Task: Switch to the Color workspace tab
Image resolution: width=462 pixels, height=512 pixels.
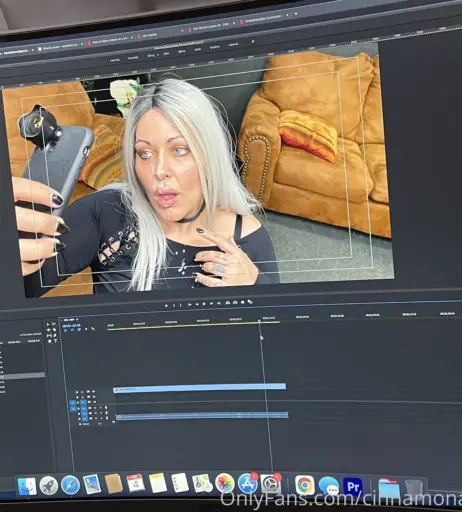Action: click(x=166, y=53)
